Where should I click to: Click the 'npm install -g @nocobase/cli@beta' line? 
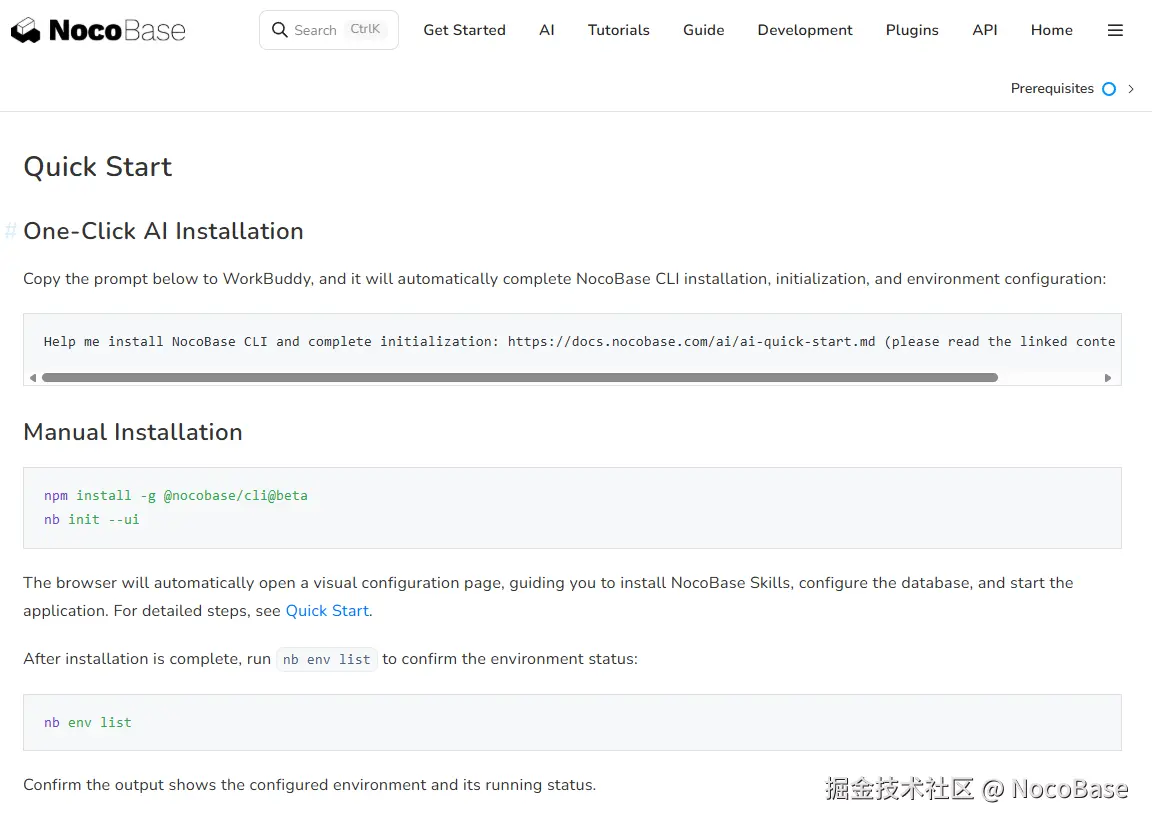(x=176, y=495)
